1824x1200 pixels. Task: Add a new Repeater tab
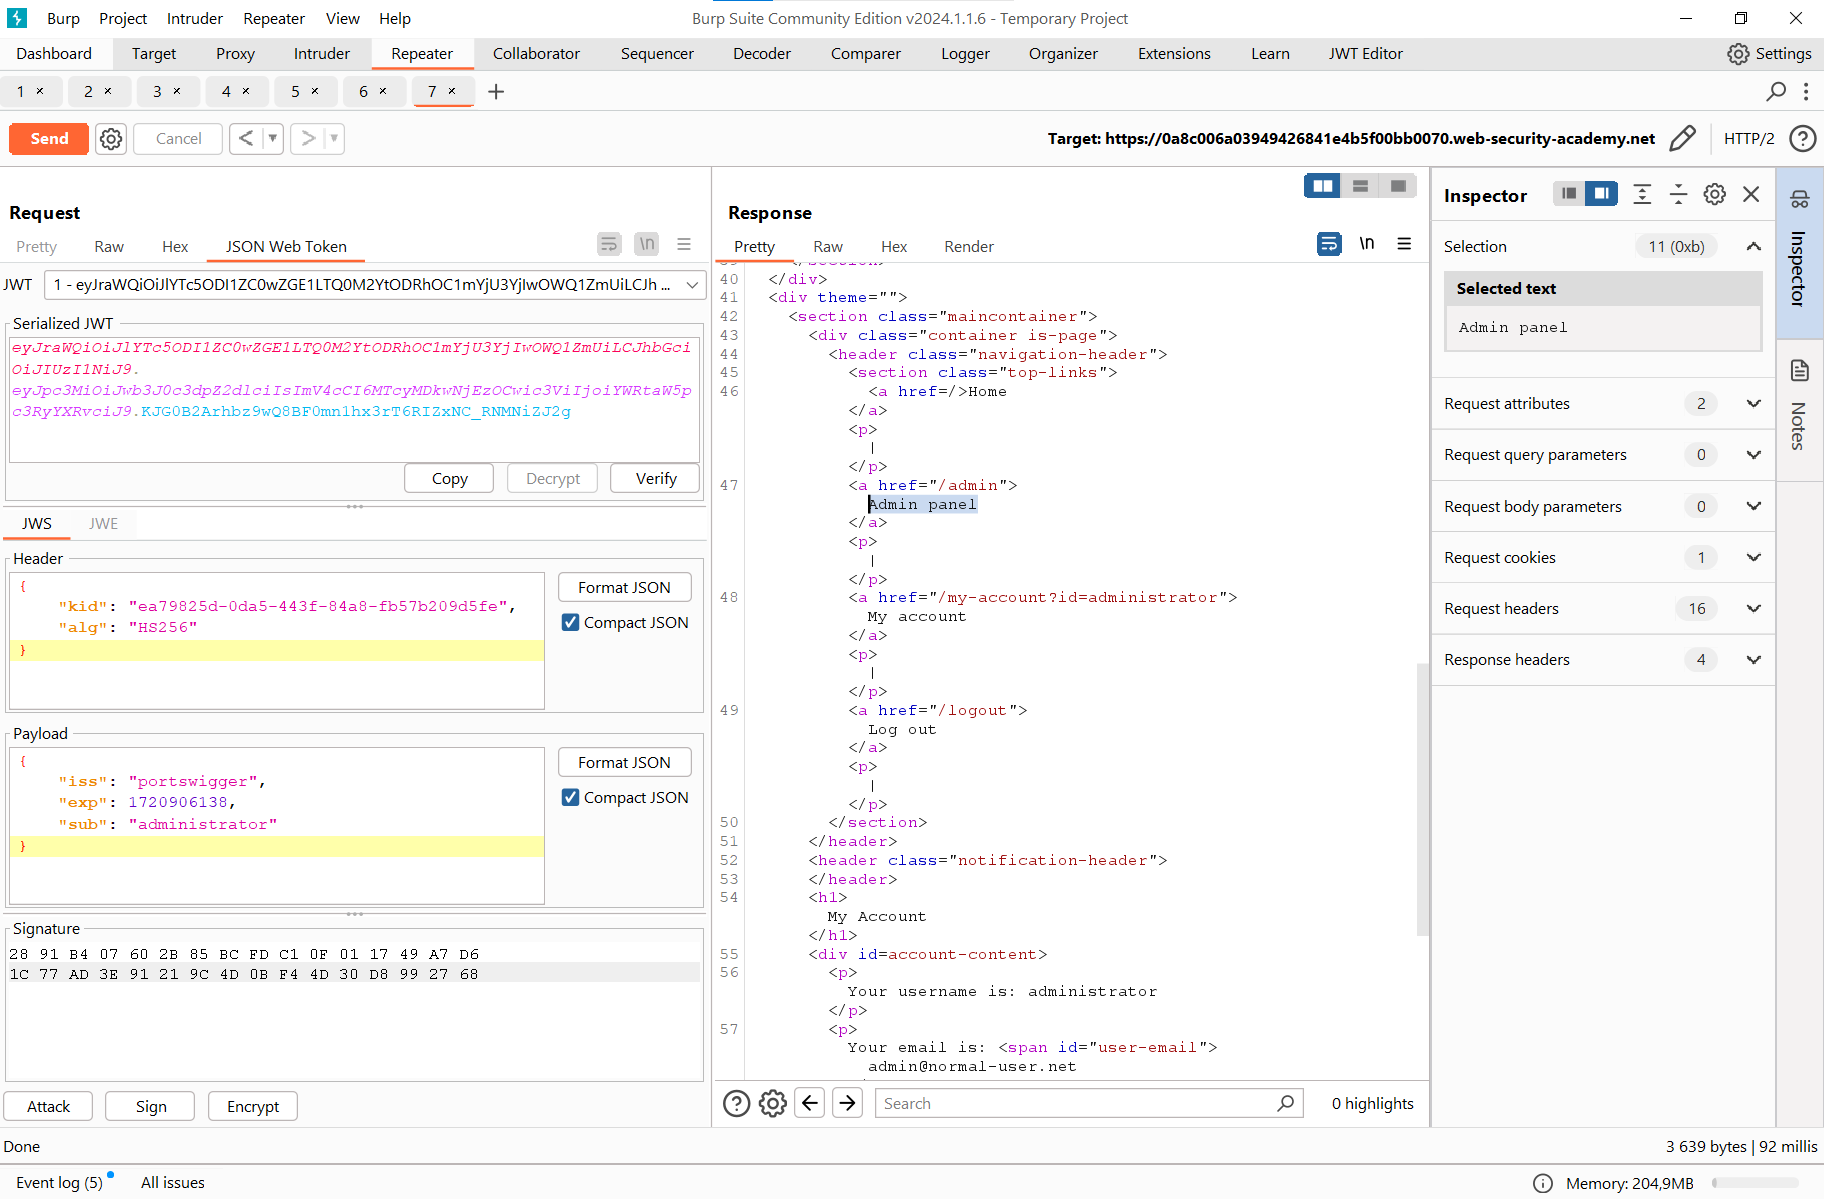click(496, 91)
